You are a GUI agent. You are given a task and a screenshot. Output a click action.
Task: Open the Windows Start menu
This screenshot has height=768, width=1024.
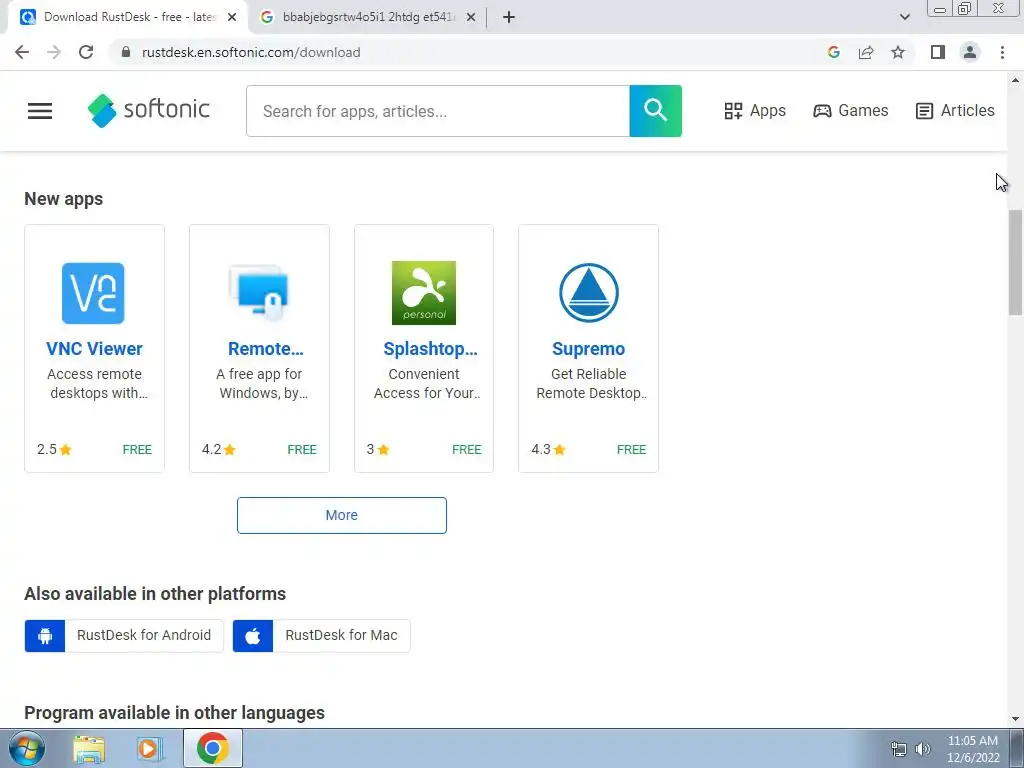27,748
